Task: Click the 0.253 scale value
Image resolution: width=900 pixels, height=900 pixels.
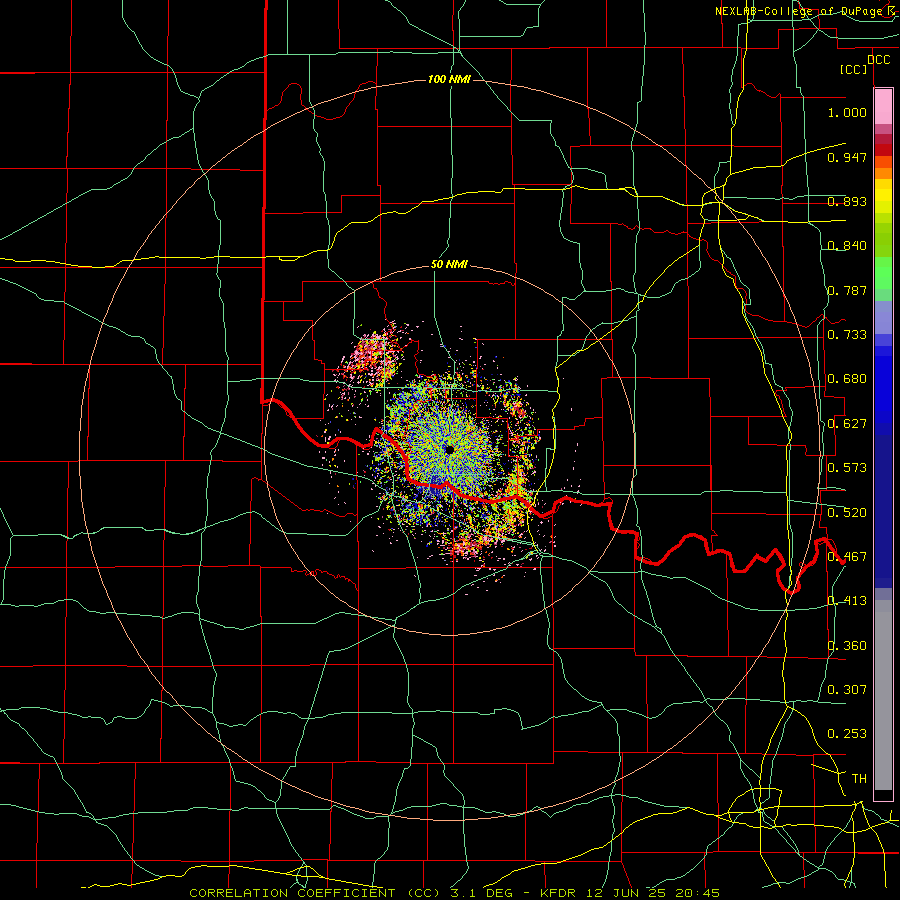Action: tap(847, 734)
